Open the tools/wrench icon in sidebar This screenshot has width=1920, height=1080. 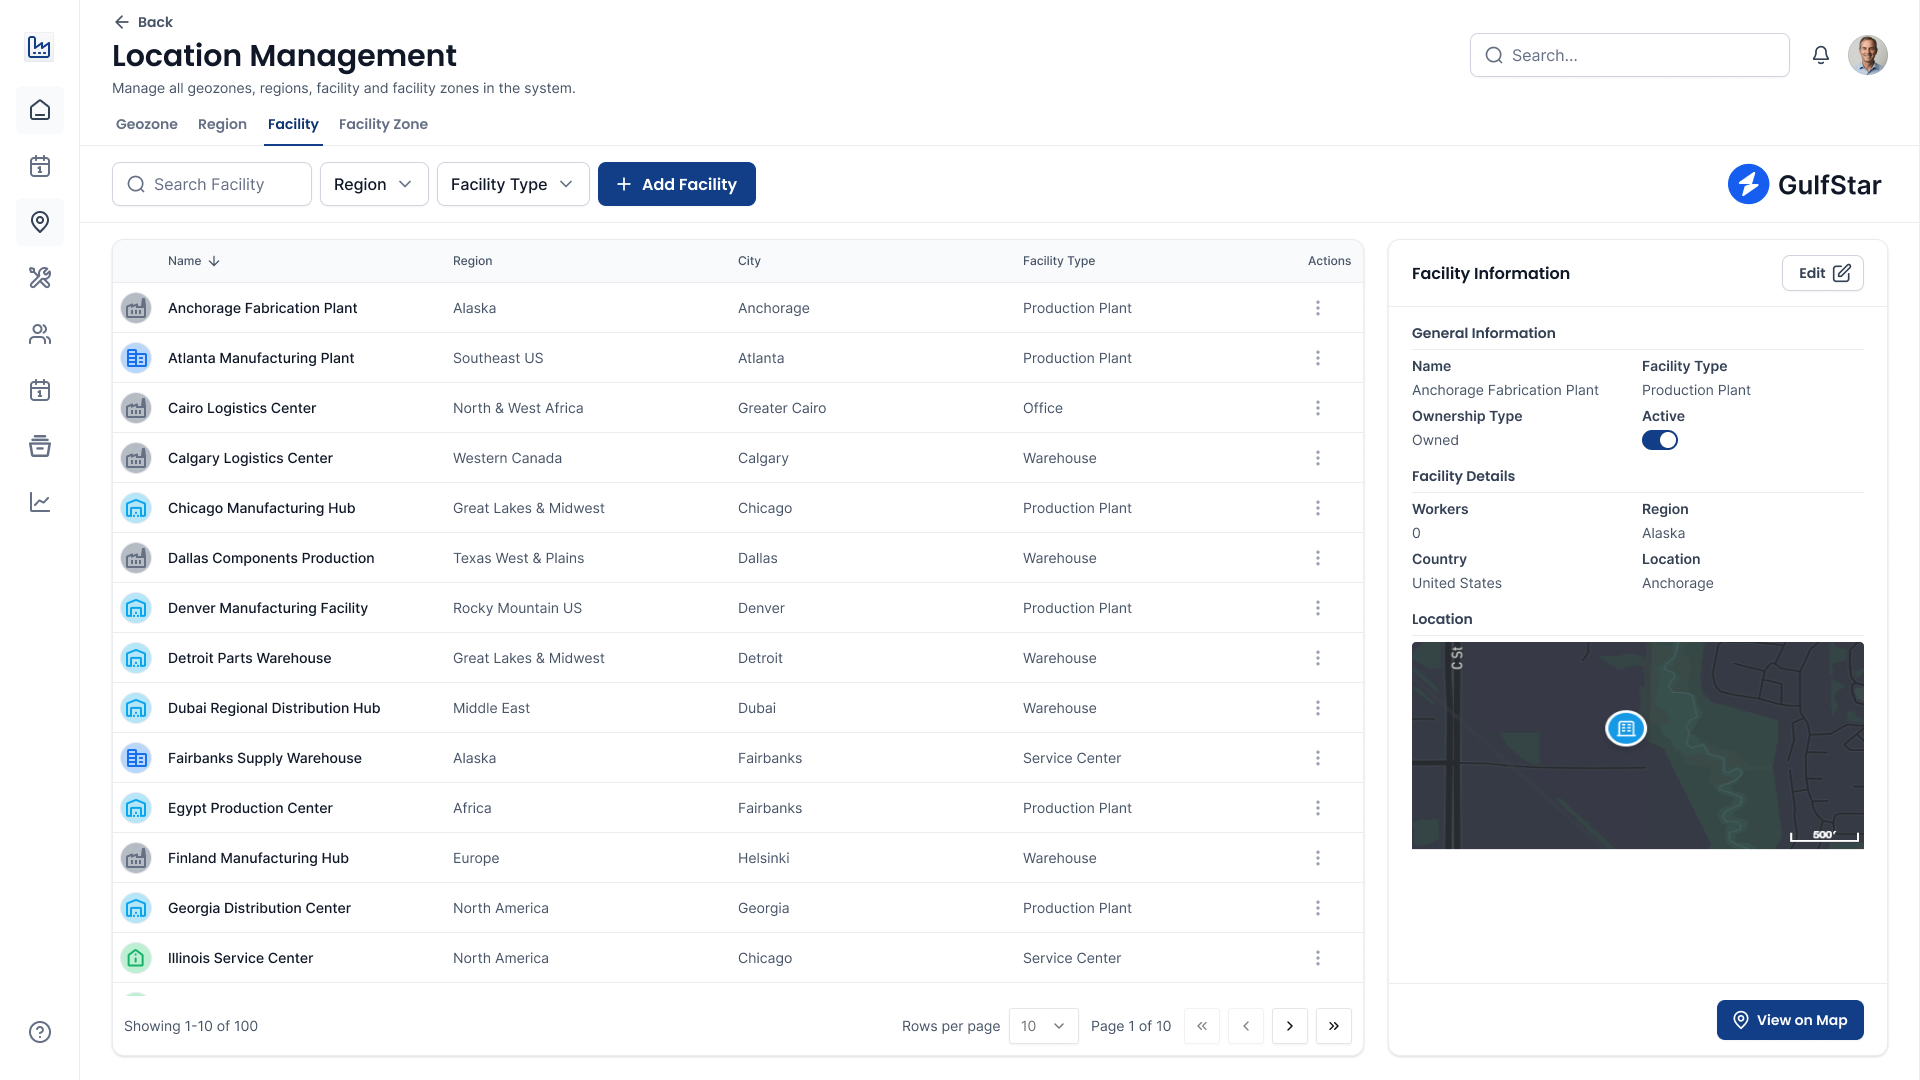pyautogui.click(x=40, y=278)
